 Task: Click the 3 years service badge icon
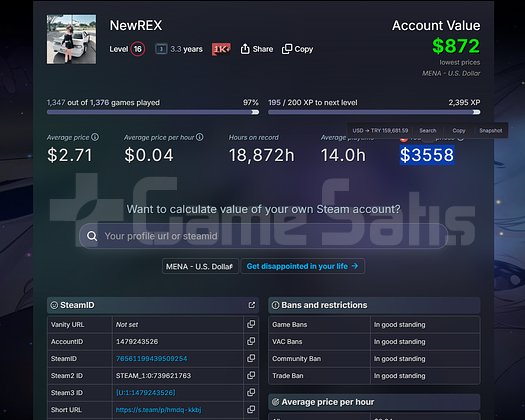click(x=161, y=49)
